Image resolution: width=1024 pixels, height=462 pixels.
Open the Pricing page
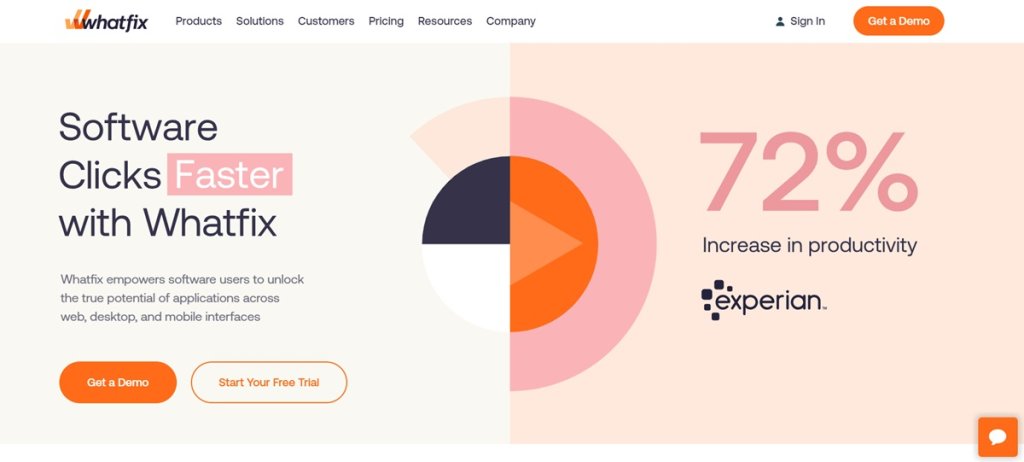click(386, 21)
